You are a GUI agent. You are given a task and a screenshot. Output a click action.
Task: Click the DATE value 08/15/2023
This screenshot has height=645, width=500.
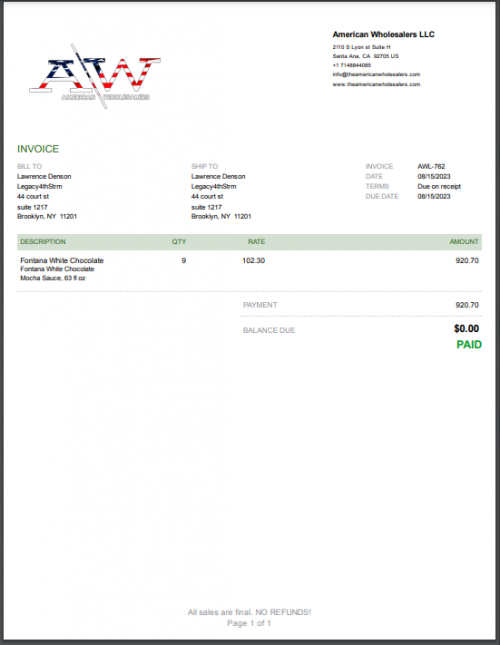point(434,176)
